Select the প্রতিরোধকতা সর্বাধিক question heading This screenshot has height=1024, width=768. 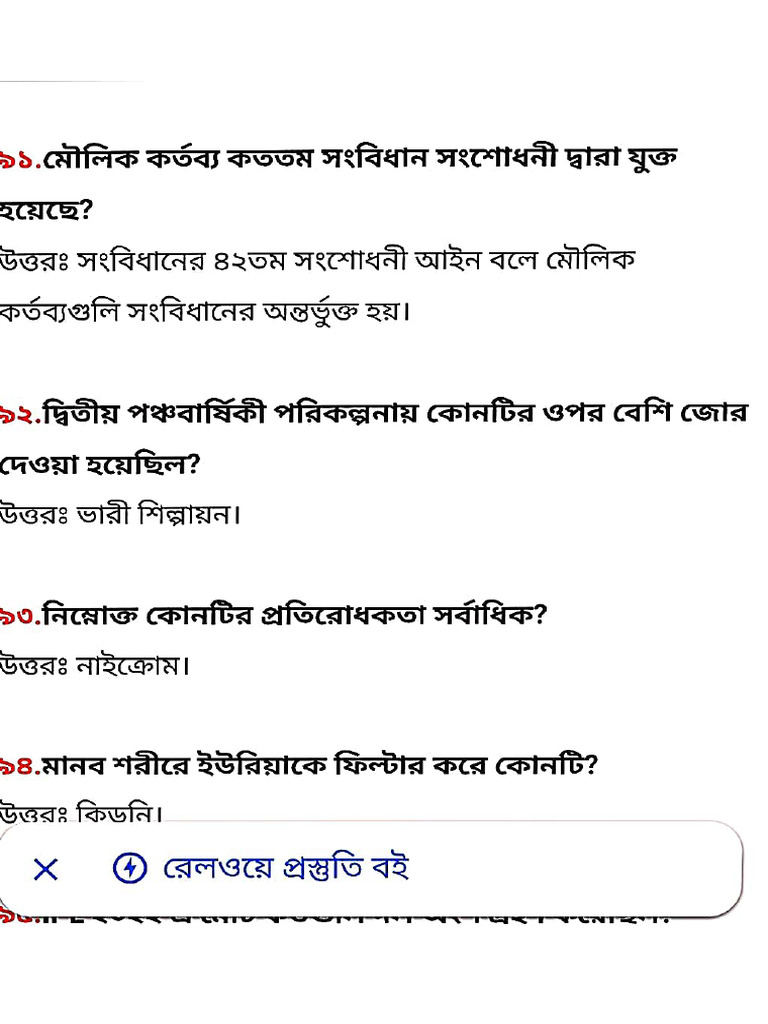tap(273, 616)
